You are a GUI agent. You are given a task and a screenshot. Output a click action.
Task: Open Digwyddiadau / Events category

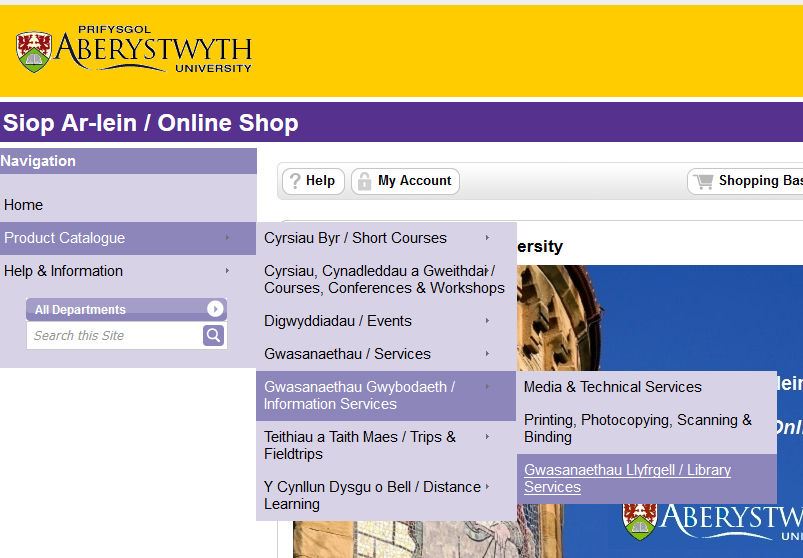pos(386,321)
